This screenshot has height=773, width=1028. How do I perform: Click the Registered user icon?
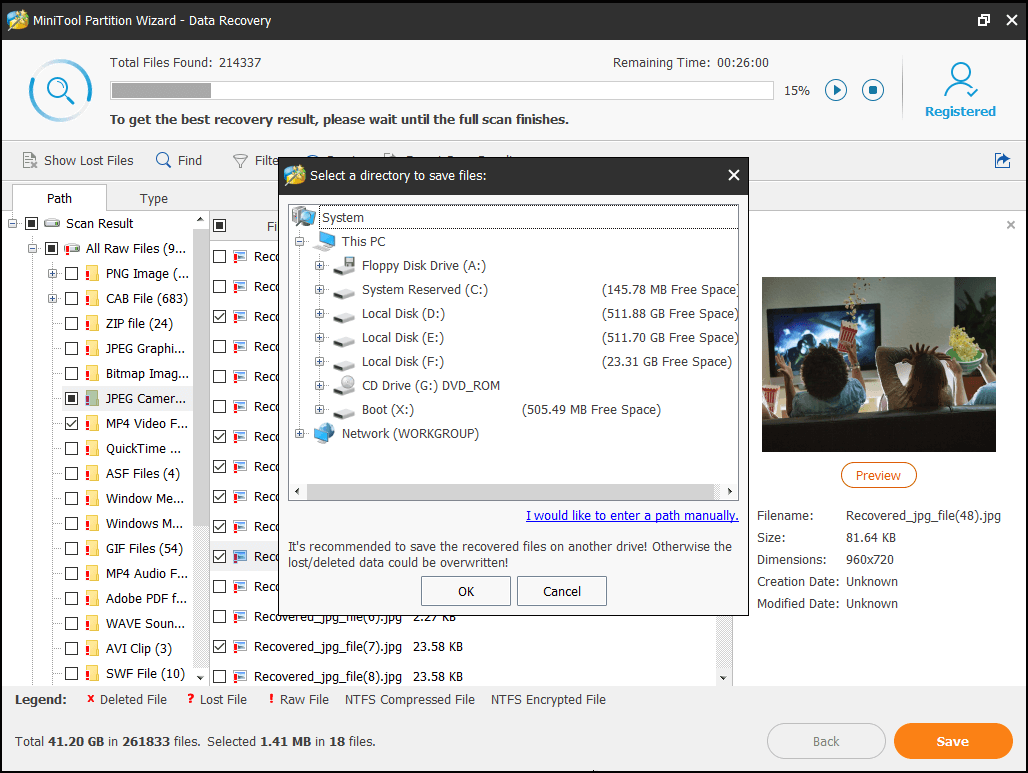coord(960,79)
